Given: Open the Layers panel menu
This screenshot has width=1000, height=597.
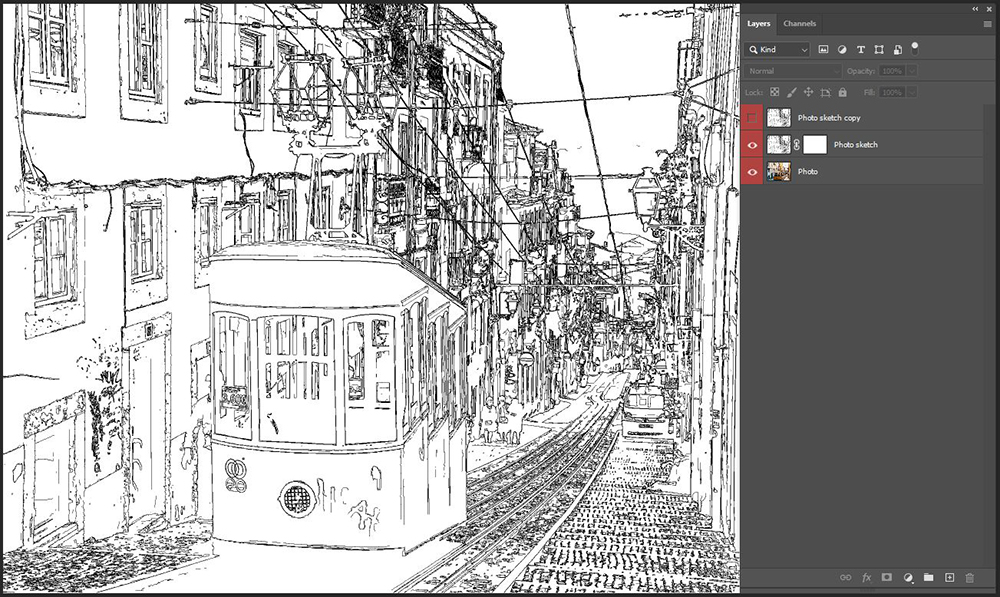Looking at the screenshot, I should click(x=987, y=24).
